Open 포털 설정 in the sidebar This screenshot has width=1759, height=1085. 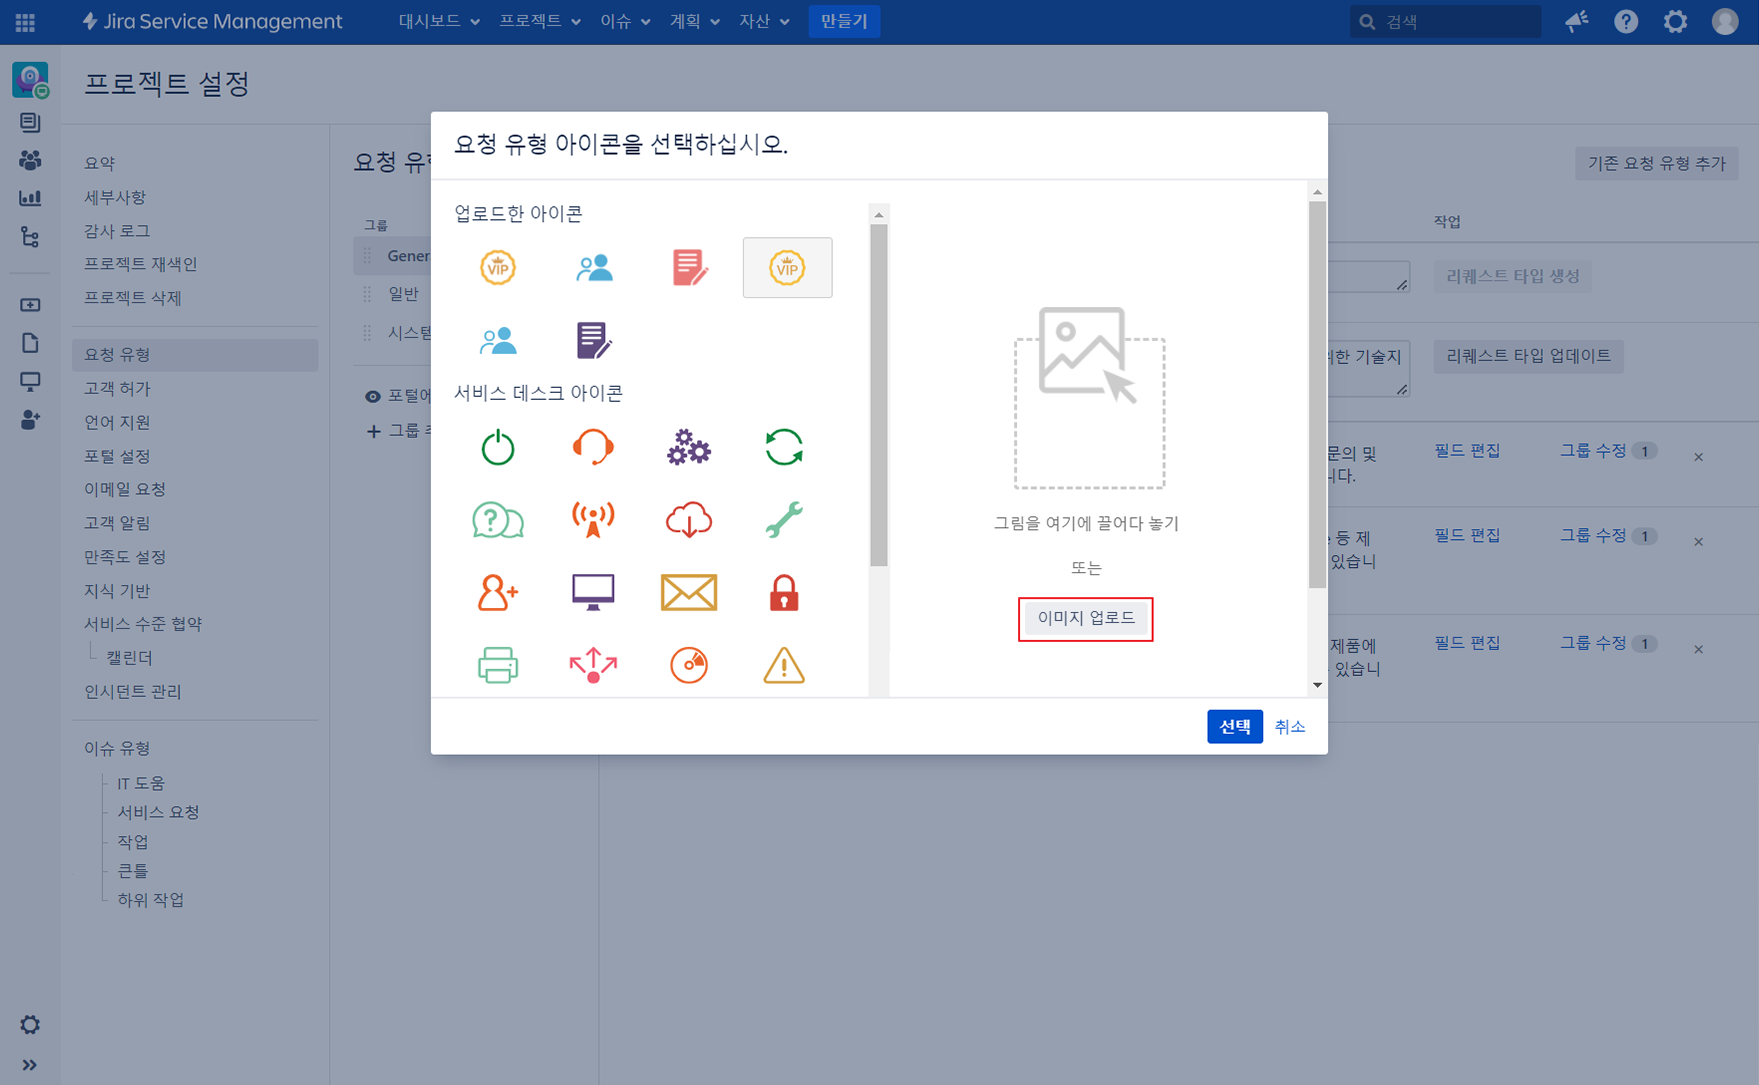pos(117,456)
